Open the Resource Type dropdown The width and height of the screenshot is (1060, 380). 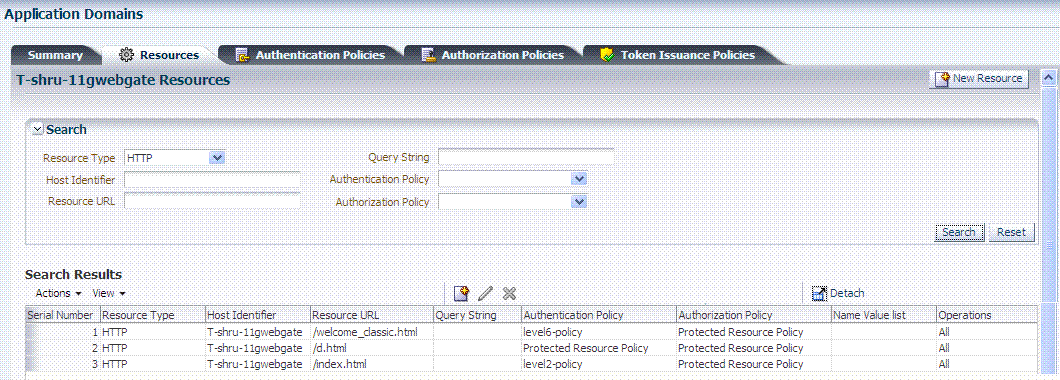pos(216,158)
